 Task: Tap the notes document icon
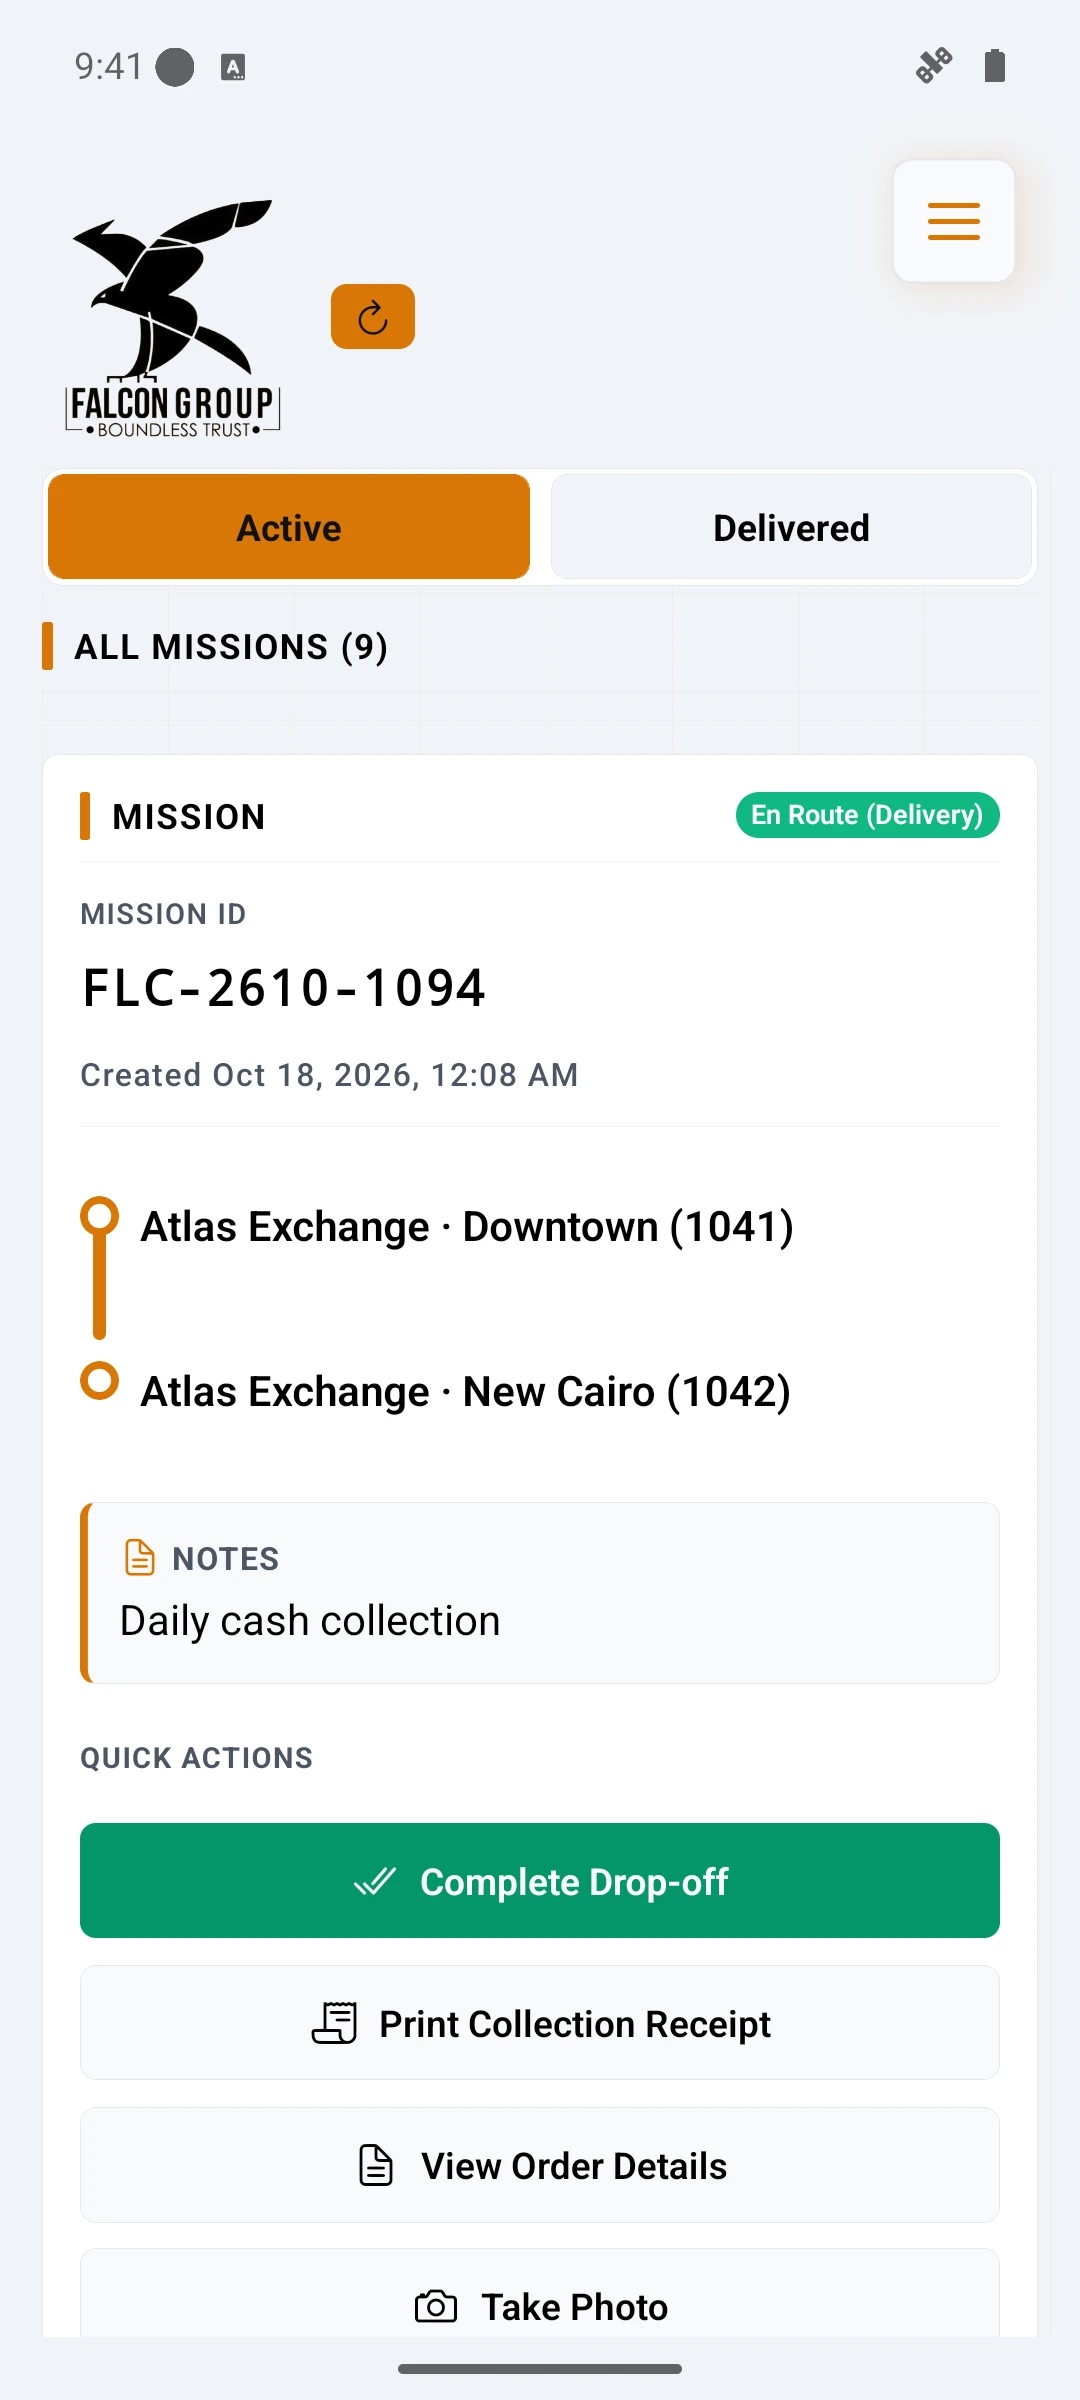point(140,1557)
